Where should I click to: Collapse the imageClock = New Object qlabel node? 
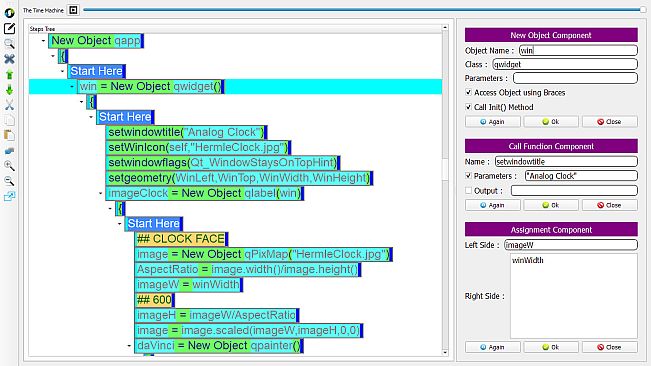[100, 193]
